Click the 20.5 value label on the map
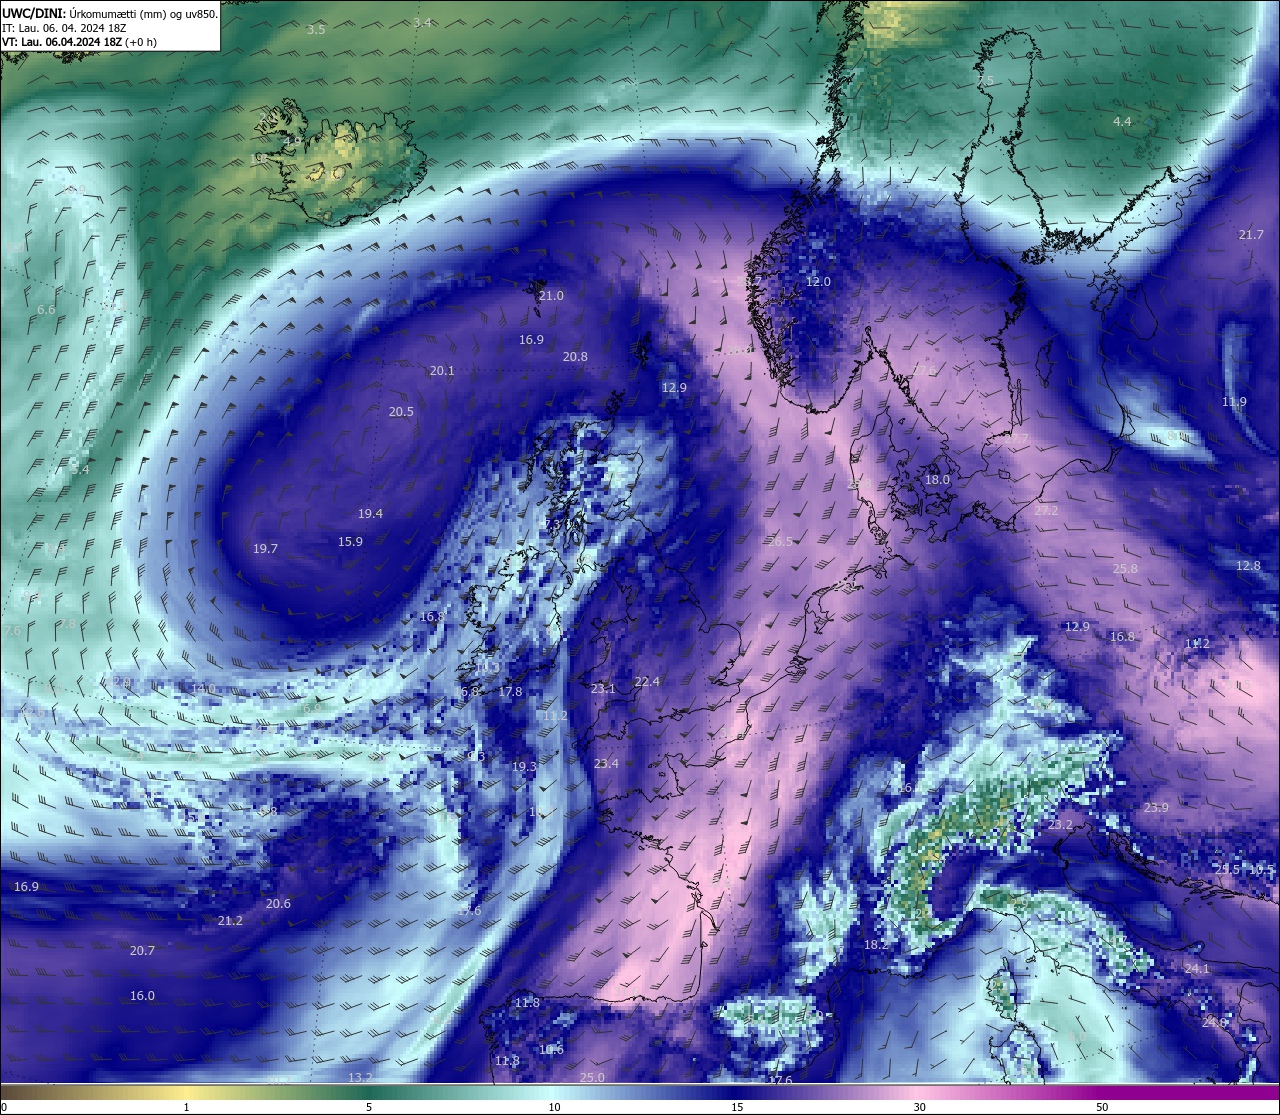 click(401, 412)
